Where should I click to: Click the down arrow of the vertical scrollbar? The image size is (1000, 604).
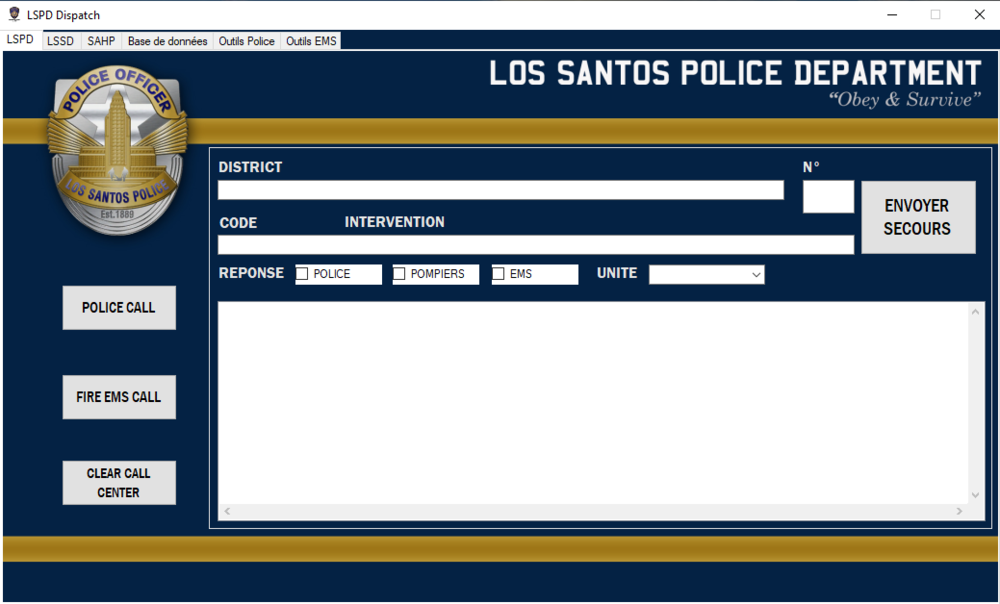pyautogui.click(x=975, y=494)
